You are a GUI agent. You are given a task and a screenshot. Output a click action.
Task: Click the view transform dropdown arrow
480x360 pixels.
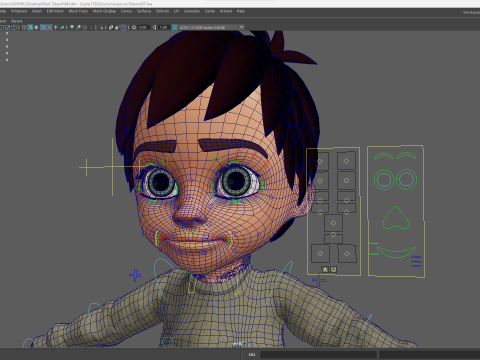tap(241, 27)
